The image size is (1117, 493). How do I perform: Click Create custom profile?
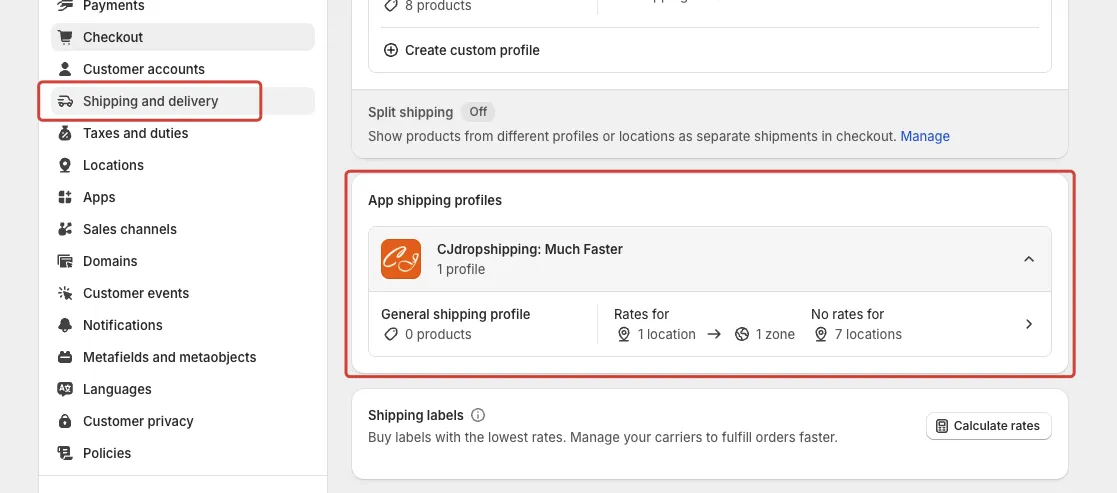471,50
